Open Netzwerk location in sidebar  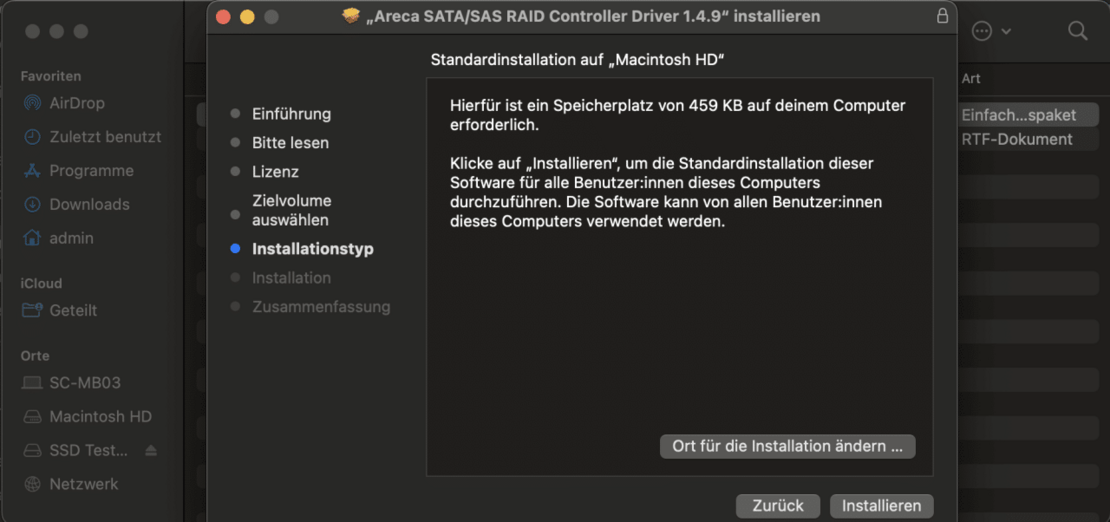(83, 485)
